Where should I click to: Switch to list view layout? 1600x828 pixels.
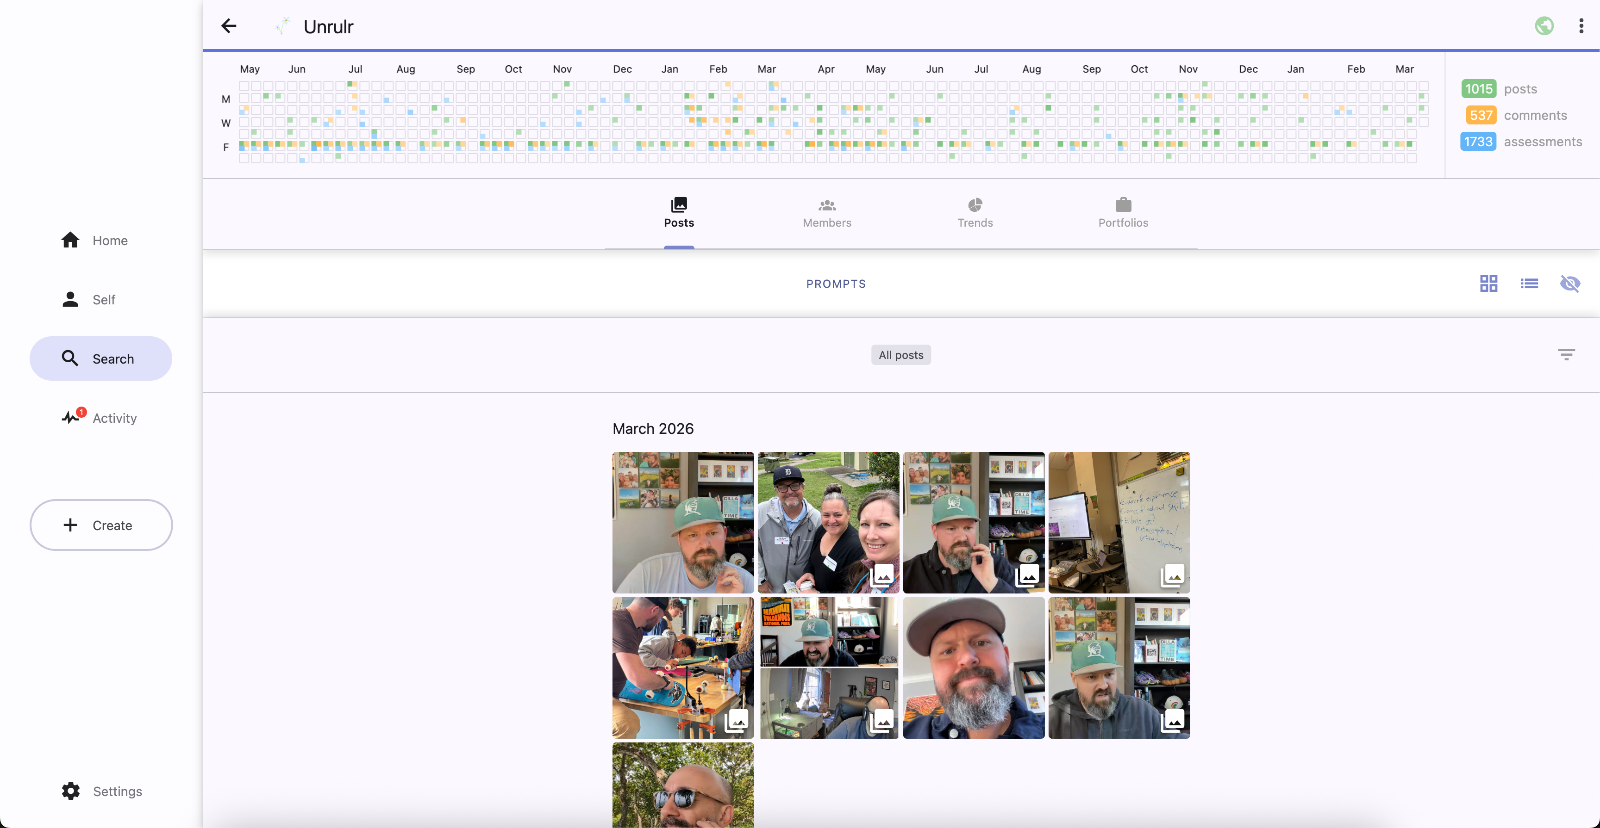point(1529,284)
